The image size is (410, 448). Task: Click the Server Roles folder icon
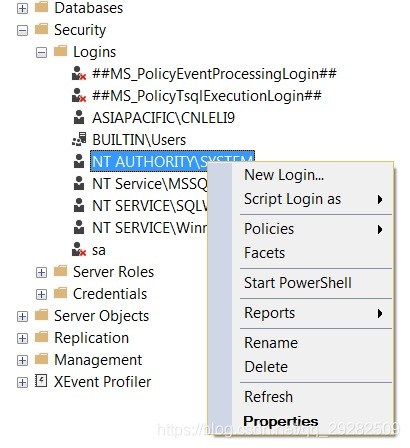(61, 271)
